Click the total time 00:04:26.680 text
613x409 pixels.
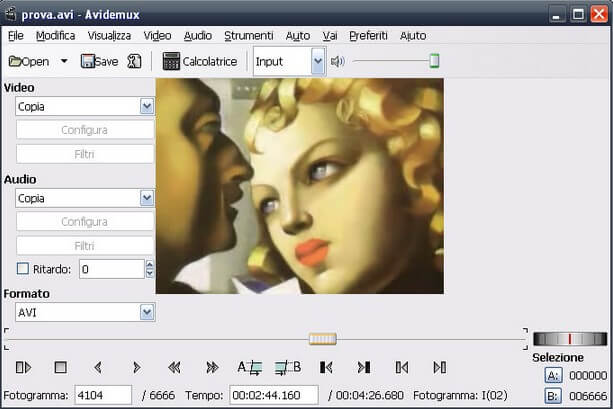click(x=369, y=395)
